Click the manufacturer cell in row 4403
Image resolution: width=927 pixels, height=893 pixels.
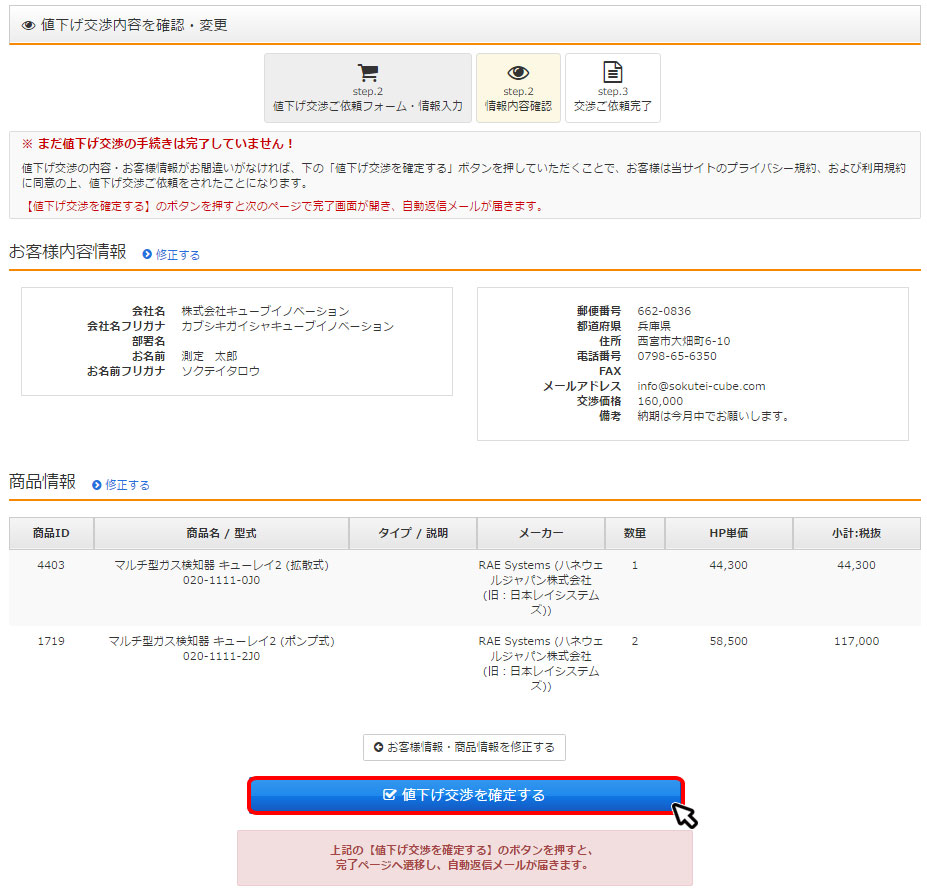(540, 588)
